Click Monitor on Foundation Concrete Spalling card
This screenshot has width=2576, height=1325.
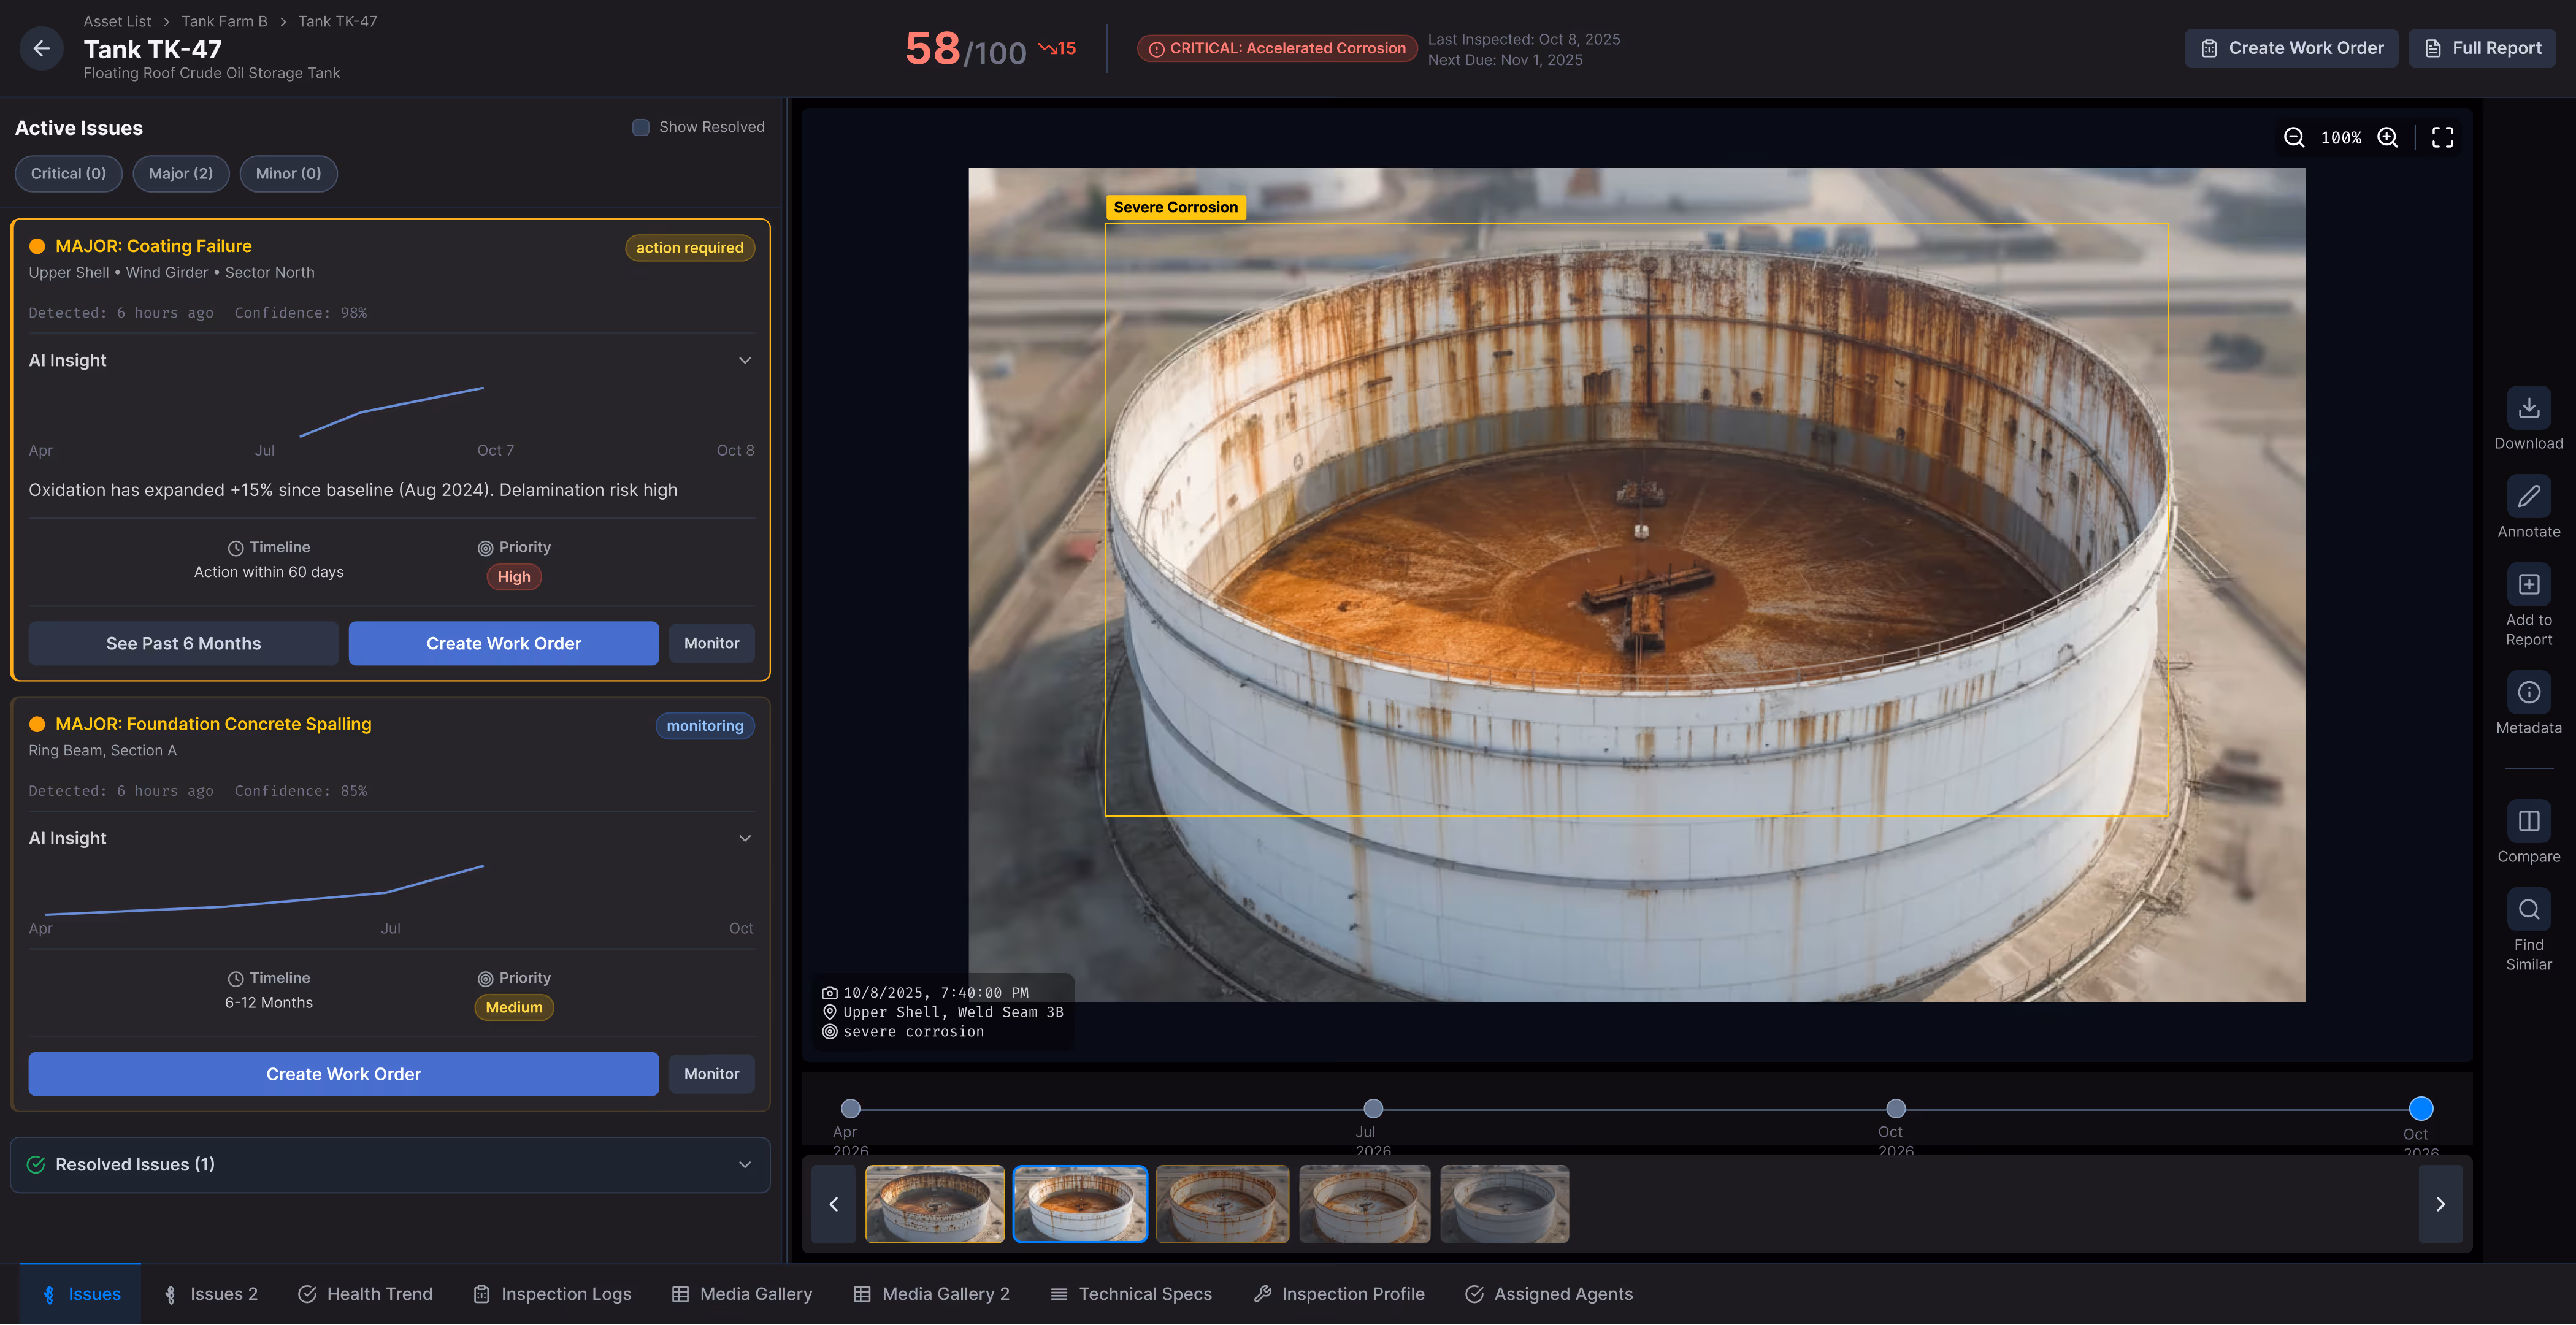coord(711,1074)
